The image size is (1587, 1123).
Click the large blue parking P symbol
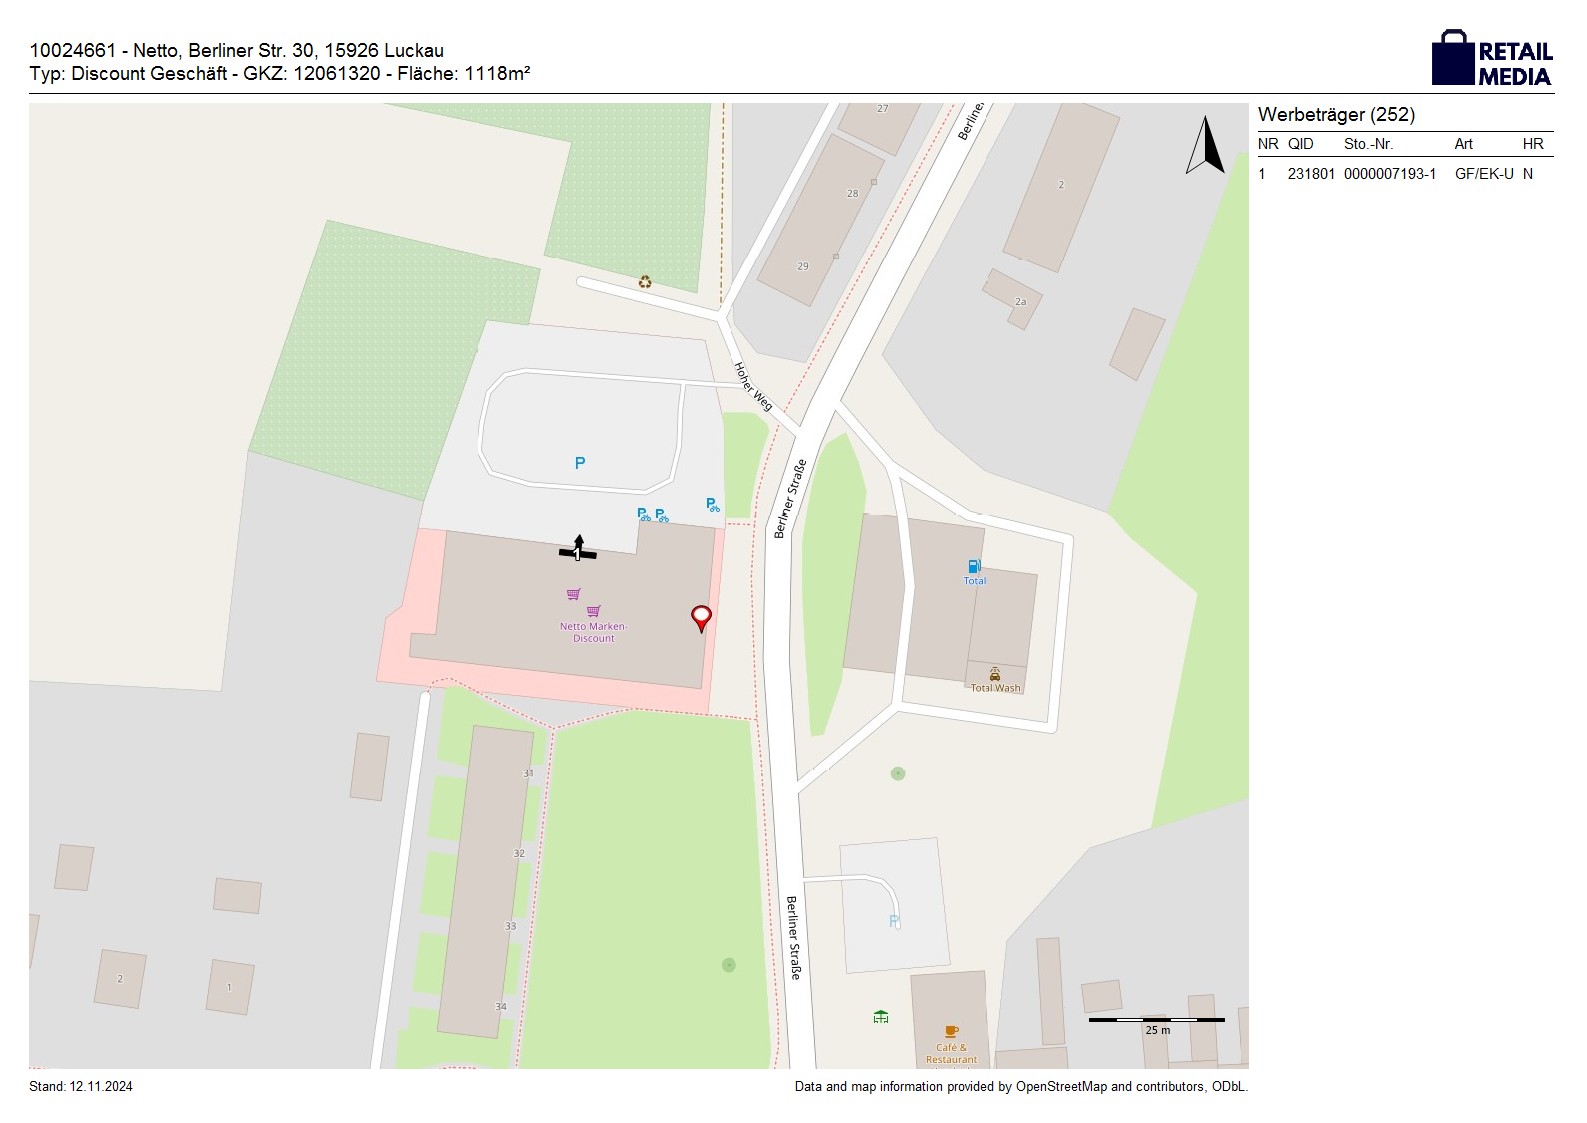[580, 463]
